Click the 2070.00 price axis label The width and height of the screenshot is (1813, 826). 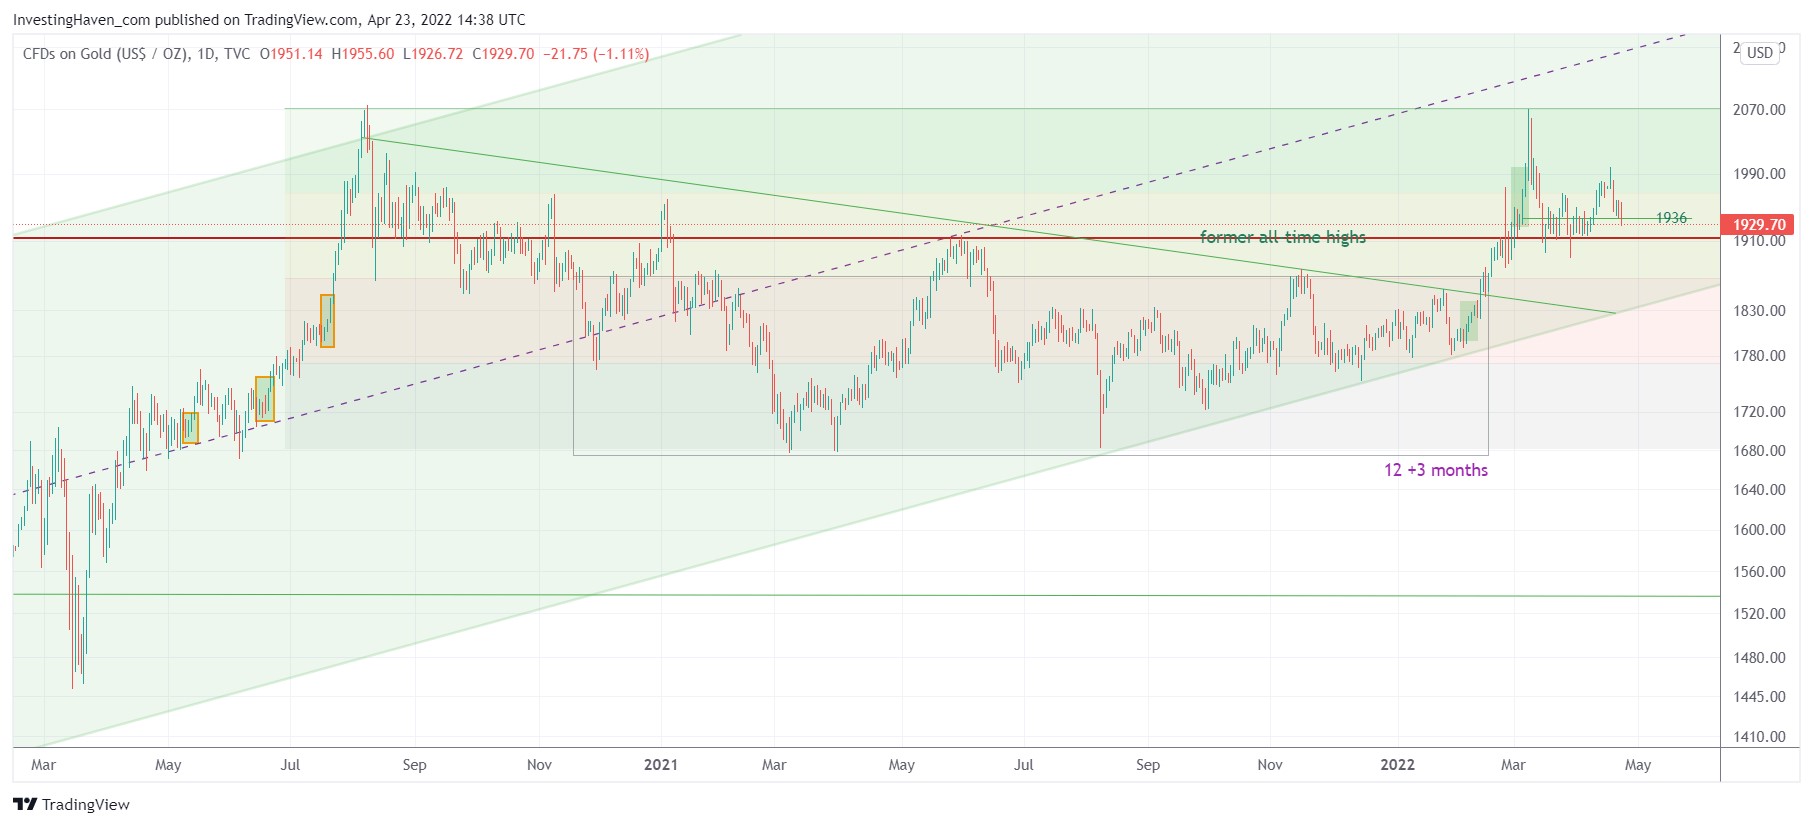tap(1758, 110)
